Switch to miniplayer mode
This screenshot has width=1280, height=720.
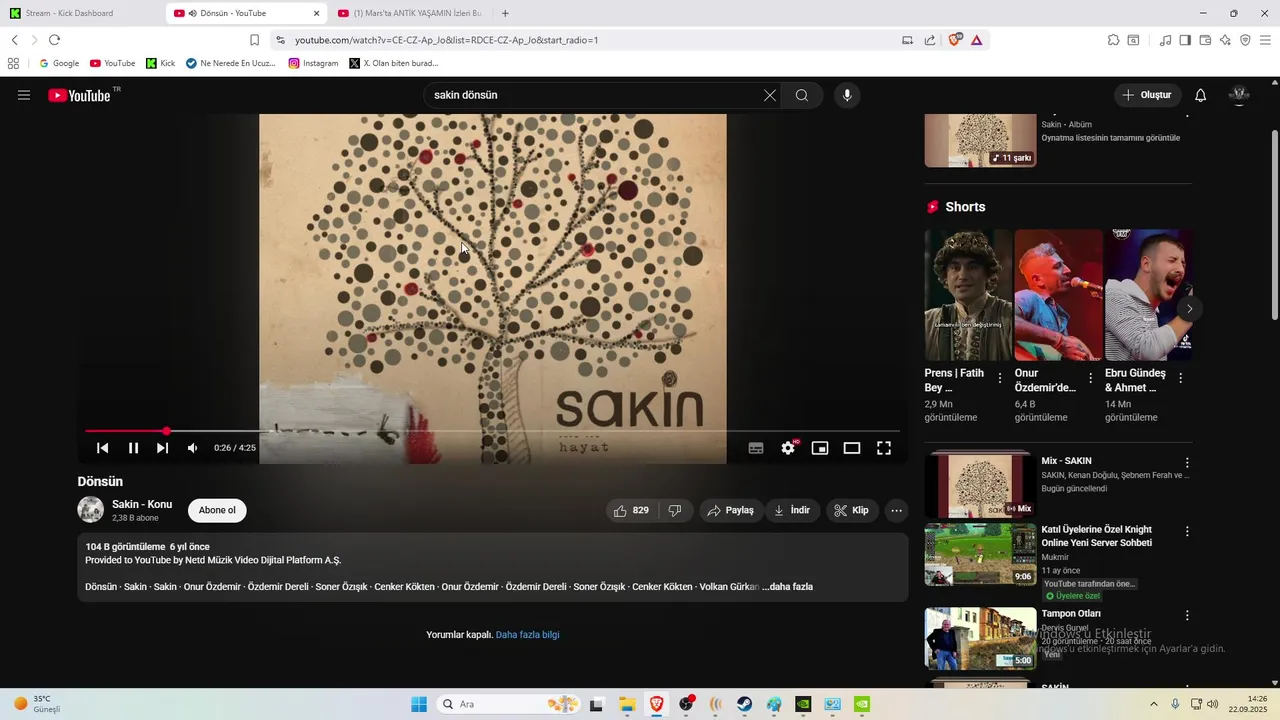[x=820, y=448]
